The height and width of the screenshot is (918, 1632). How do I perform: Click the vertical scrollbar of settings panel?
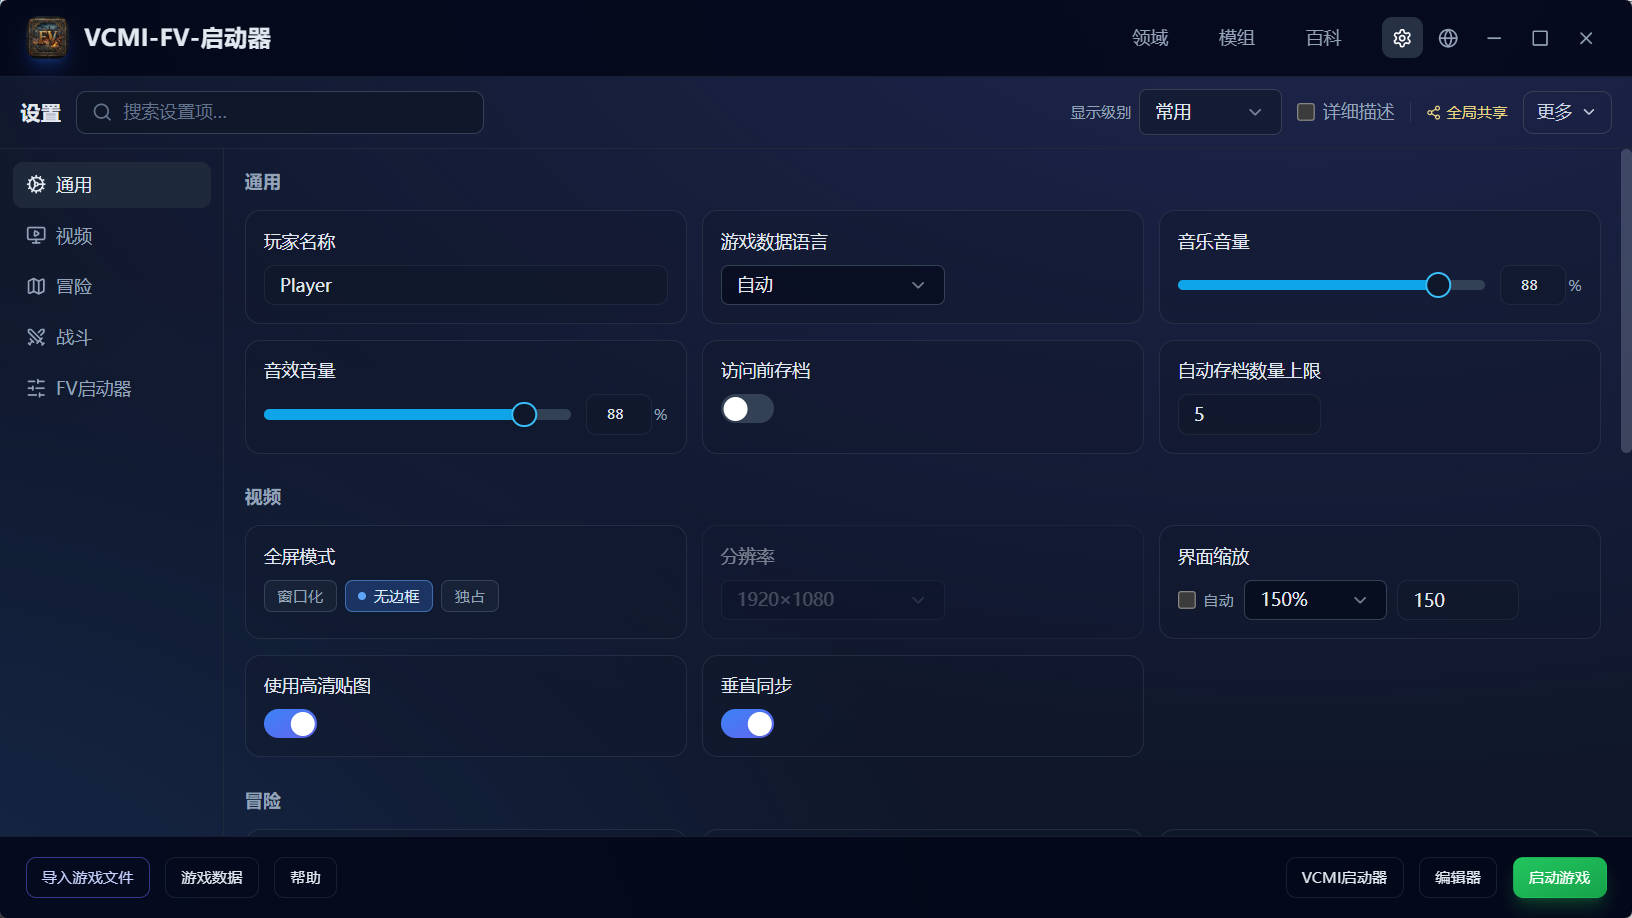(1626, 300)
